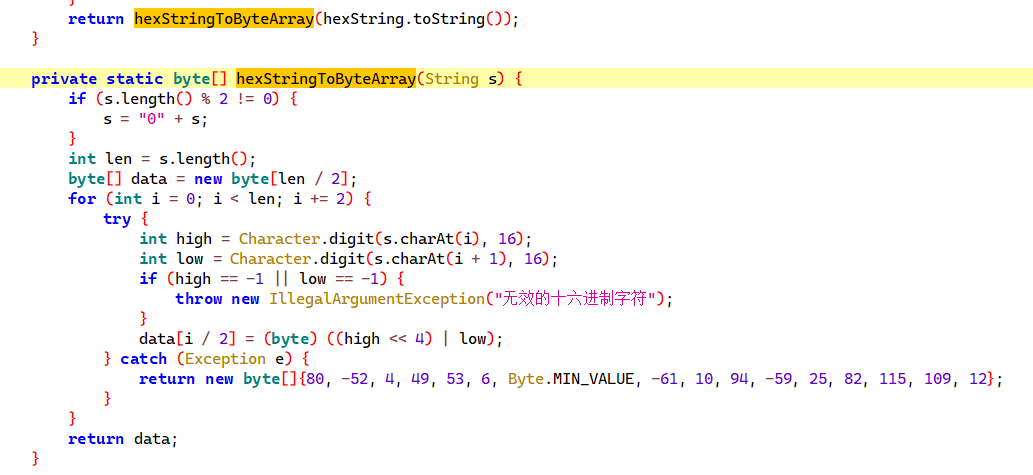Click hexStringToByteArray call in the return statement
This screenshot has height=475, width=1033.
(223, 19)
